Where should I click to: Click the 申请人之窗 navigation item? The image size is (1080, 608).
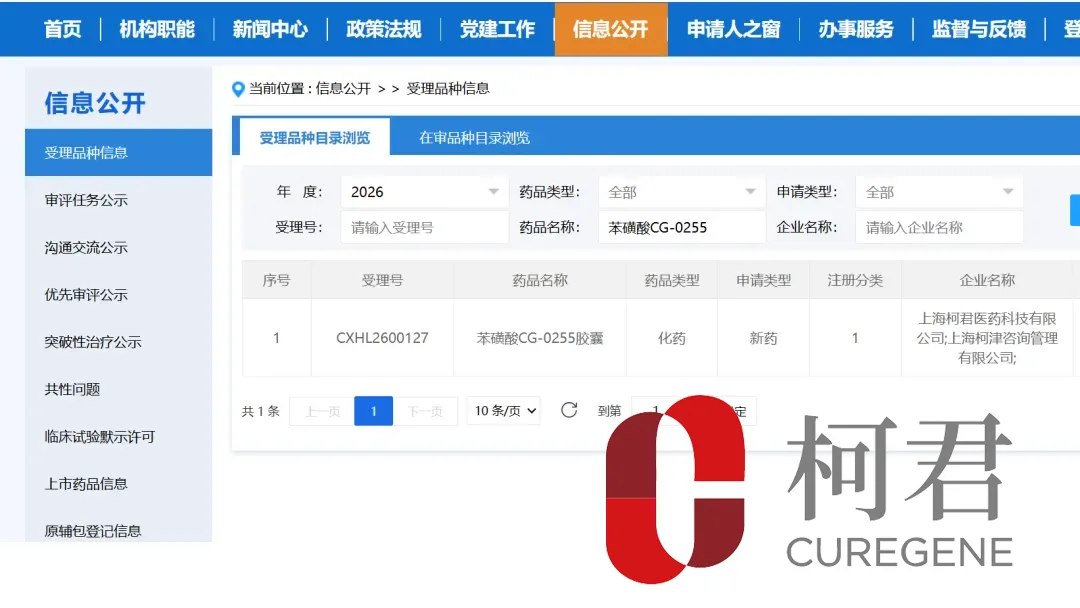point(733,29)
